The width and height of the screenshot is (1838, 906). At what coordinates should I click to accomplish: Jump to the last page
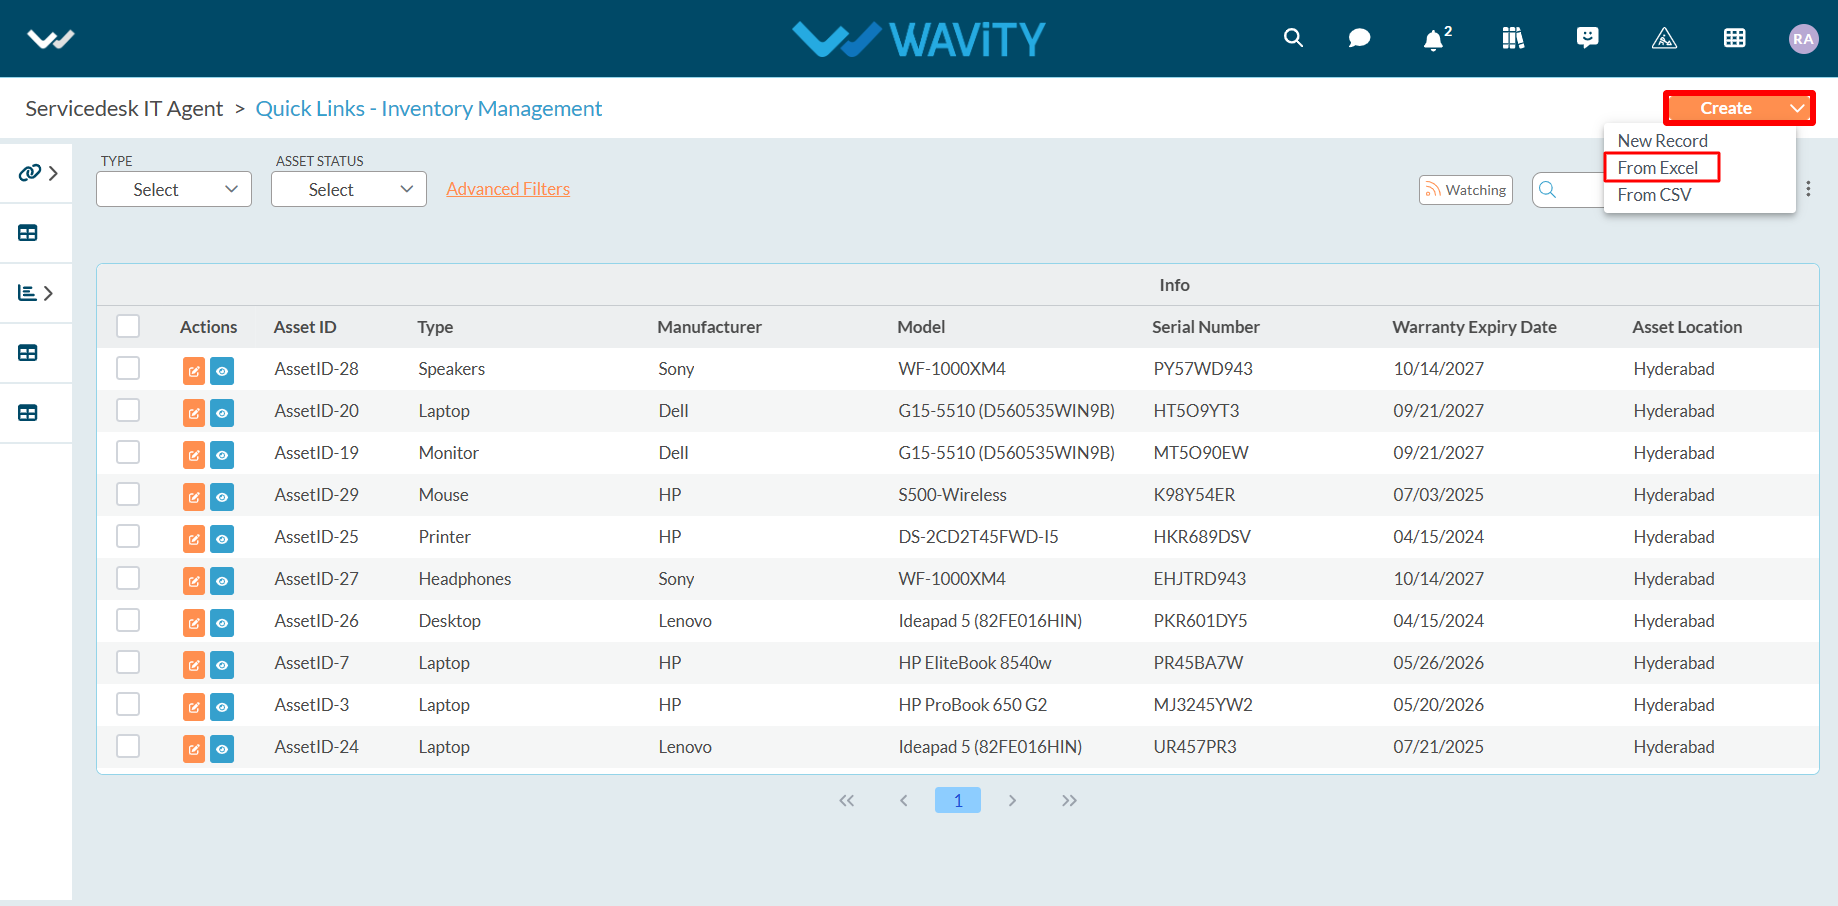click(x=1069, y=800)
